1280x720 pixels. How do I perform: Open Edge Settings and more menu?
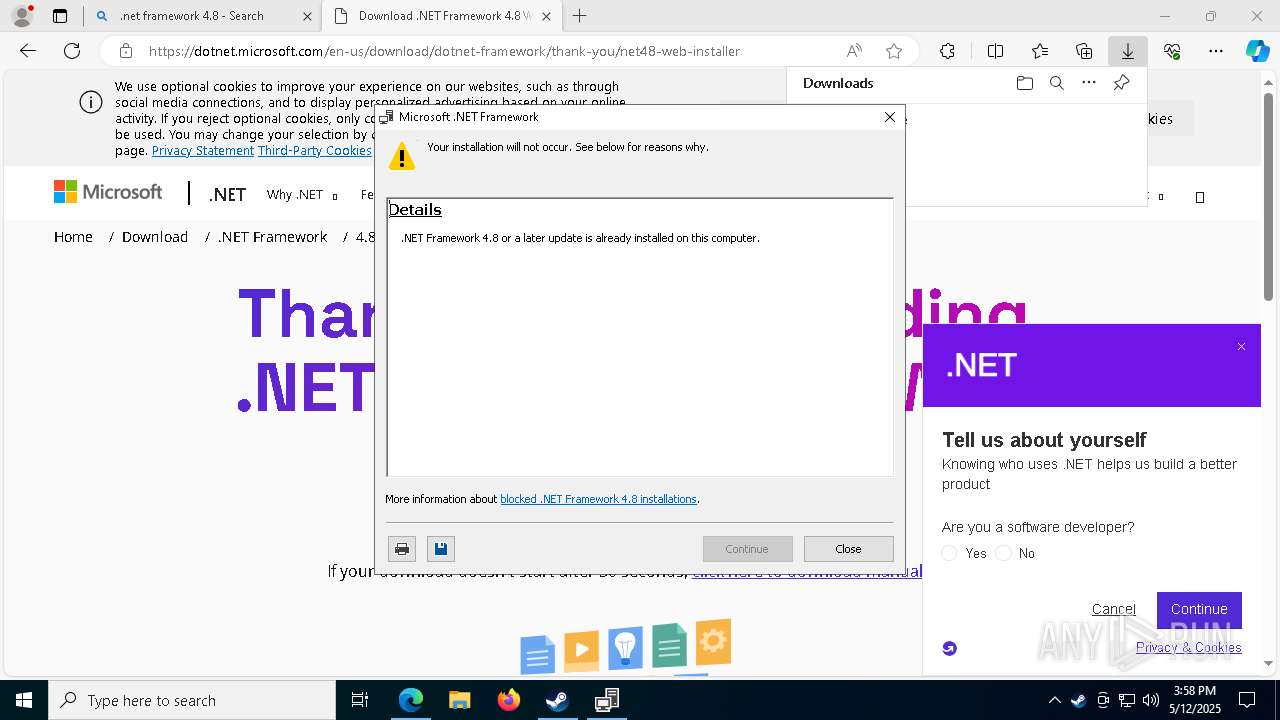click(x=1216, y=51)
